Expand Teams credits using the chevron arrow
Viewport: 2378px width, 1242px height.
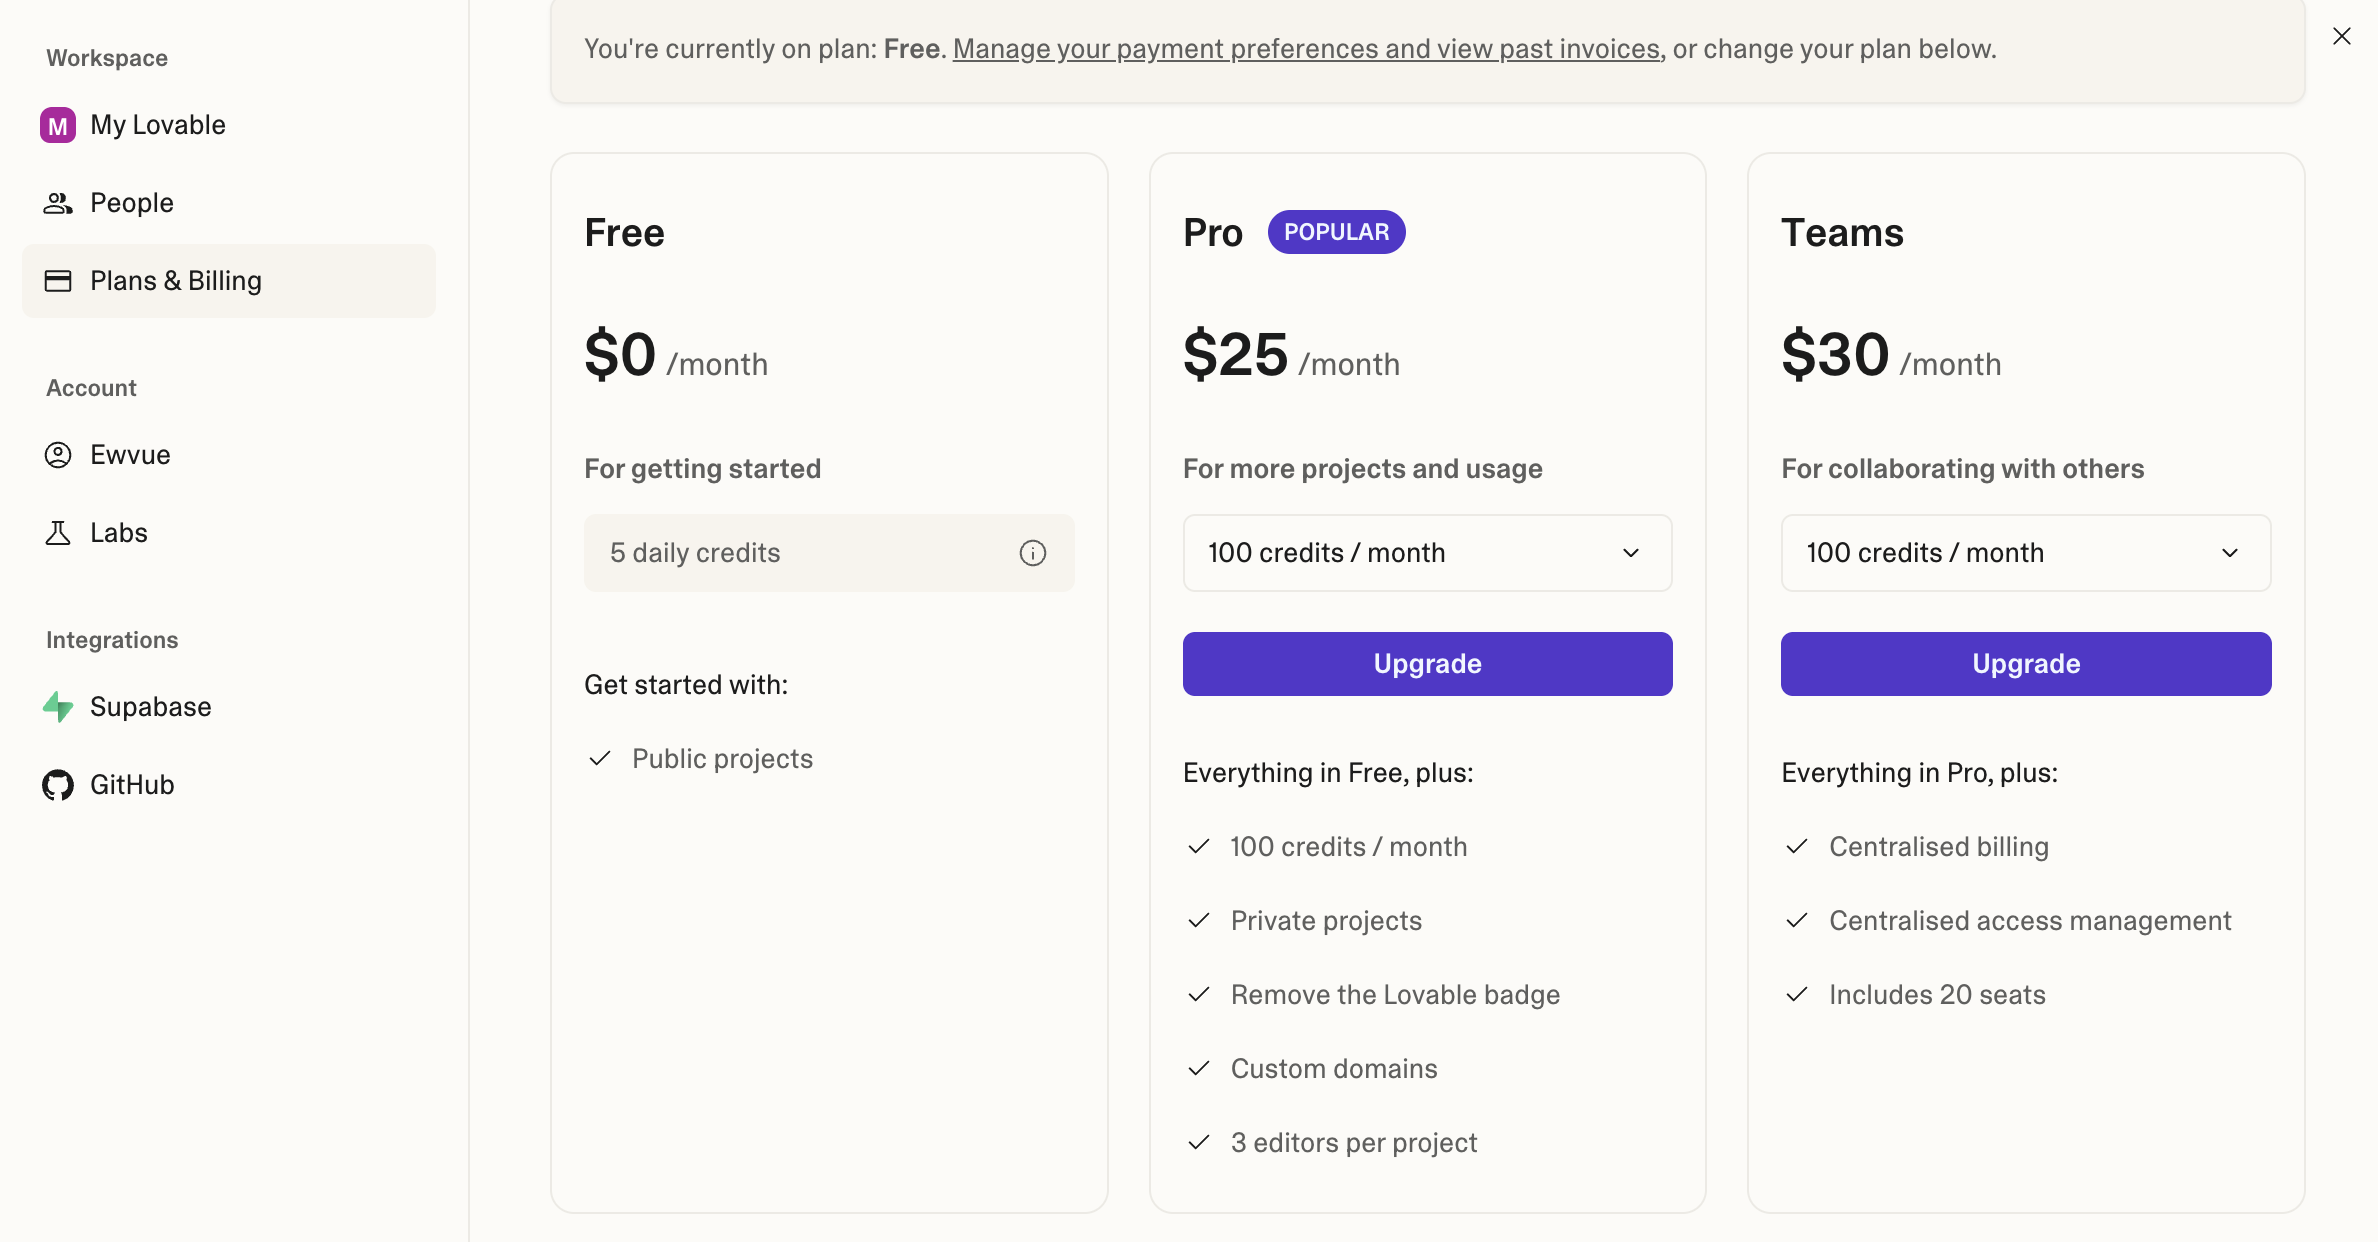coord(2230,553)
